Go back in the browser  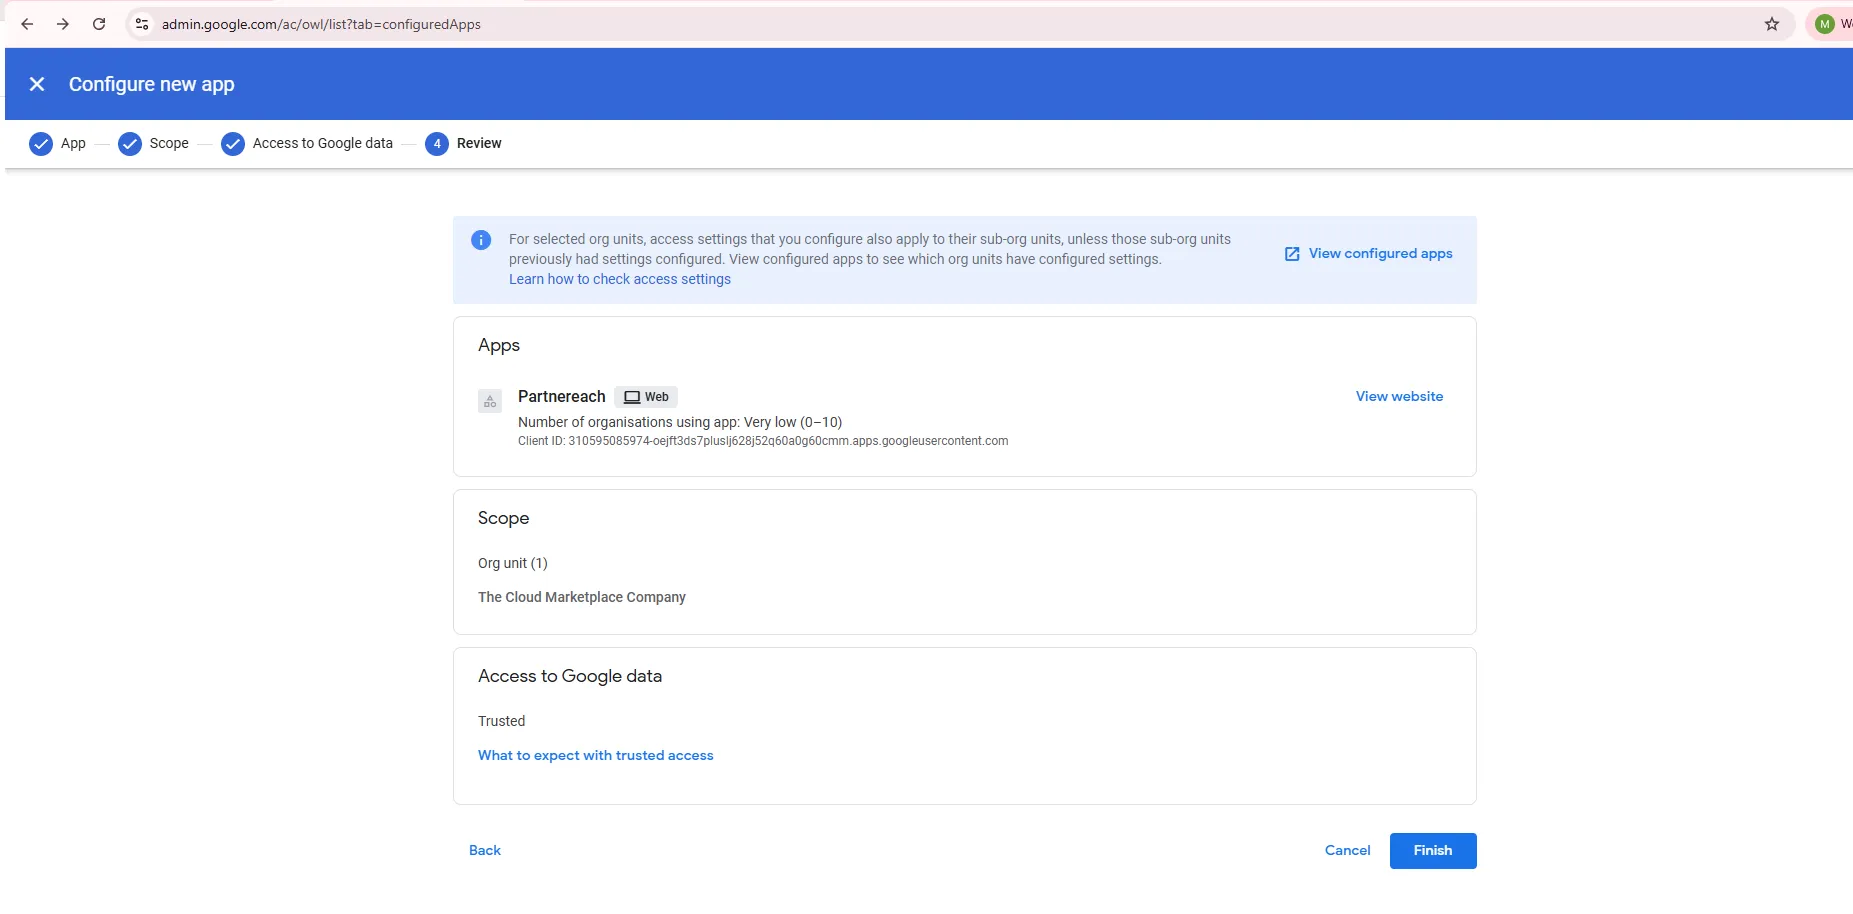(x=27, y=24)
